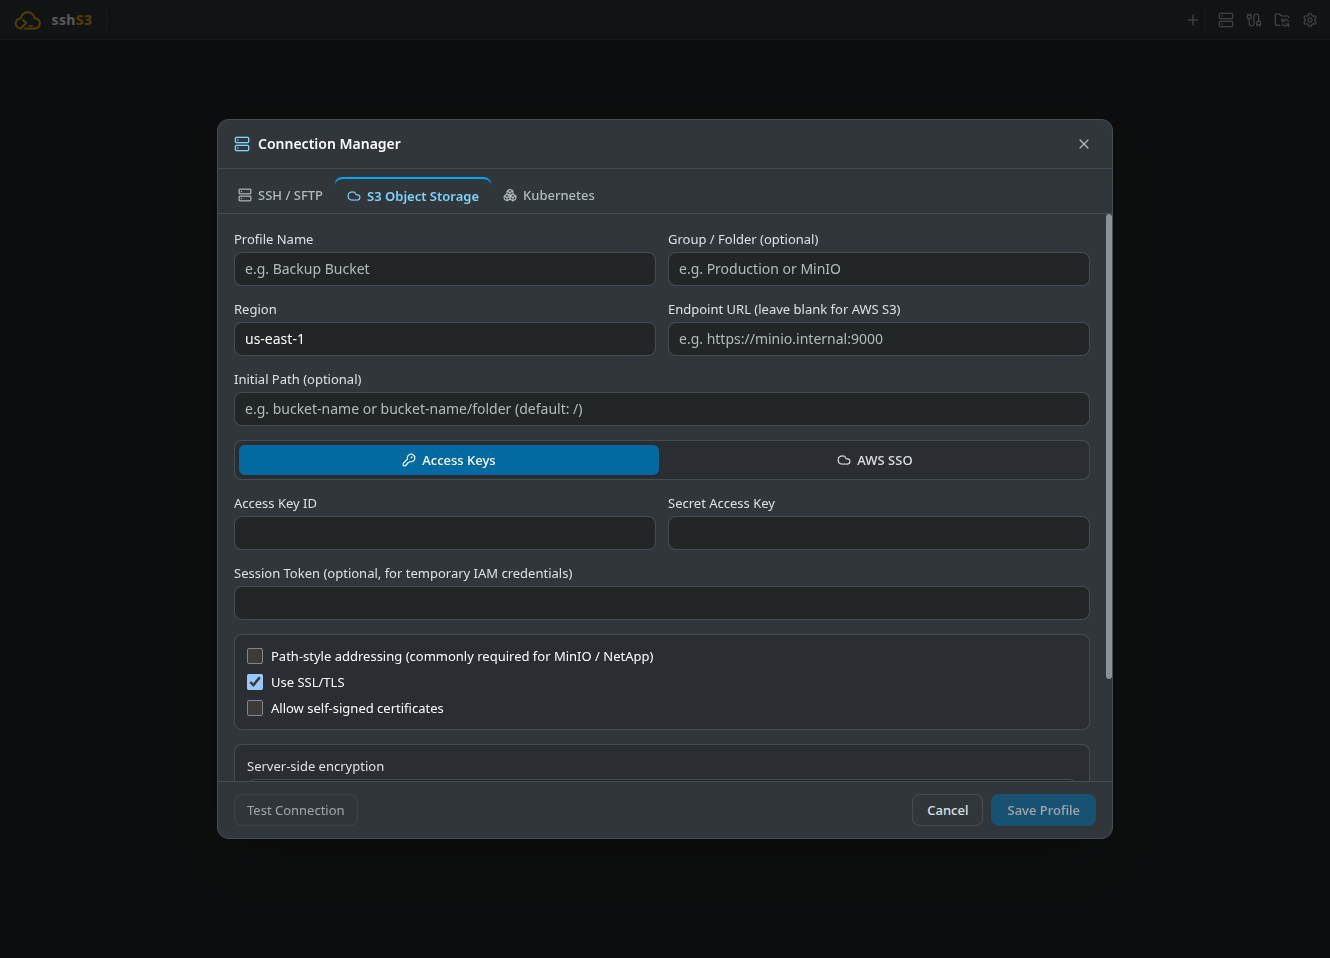Screen dimensions: 1330x958
Task: Select the S3 Object Storage tab
Action: point(413,196)
